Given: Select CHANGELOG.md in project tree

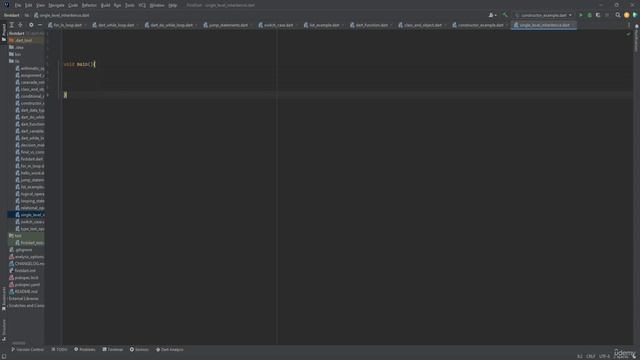Looking at the screenshot, I should [26, 264].
